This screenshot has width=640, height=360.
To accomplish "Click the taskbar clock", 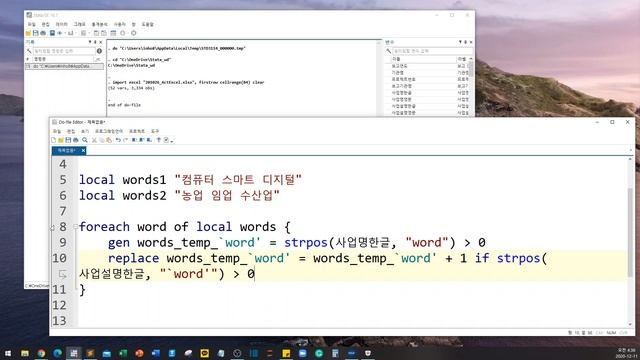I will pos(627,353).
